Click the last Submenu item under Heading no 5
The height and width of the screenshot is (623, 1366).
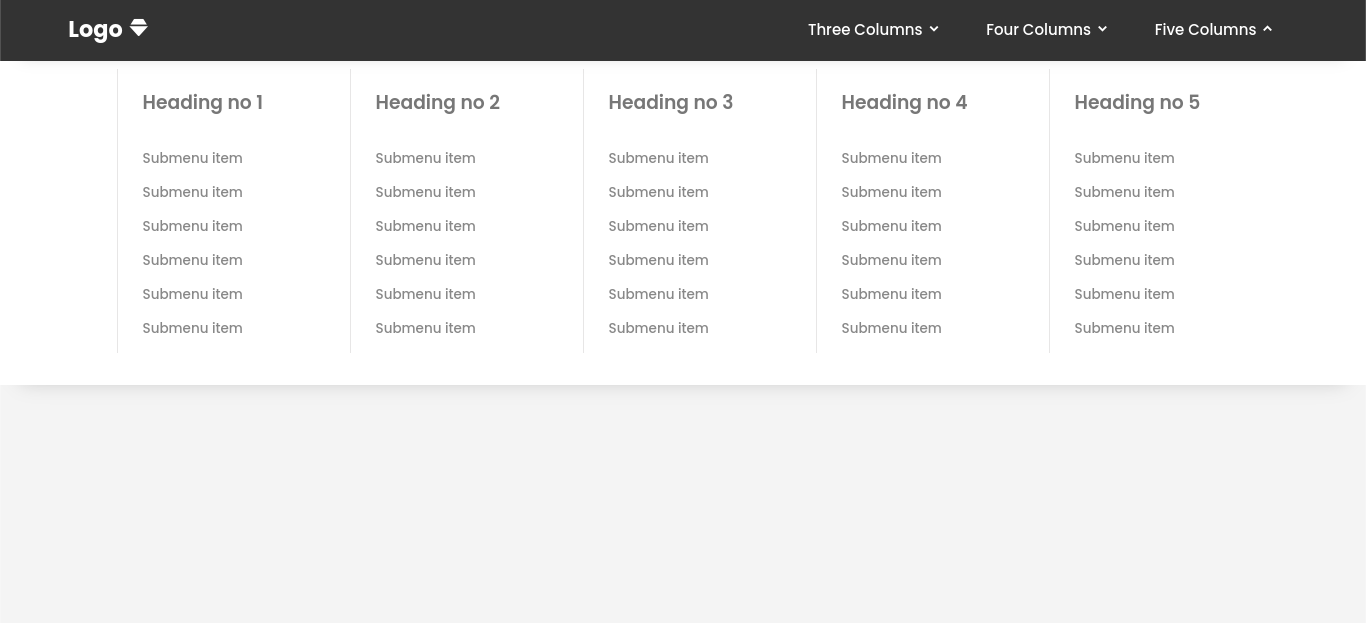(x=1124, y=328)
